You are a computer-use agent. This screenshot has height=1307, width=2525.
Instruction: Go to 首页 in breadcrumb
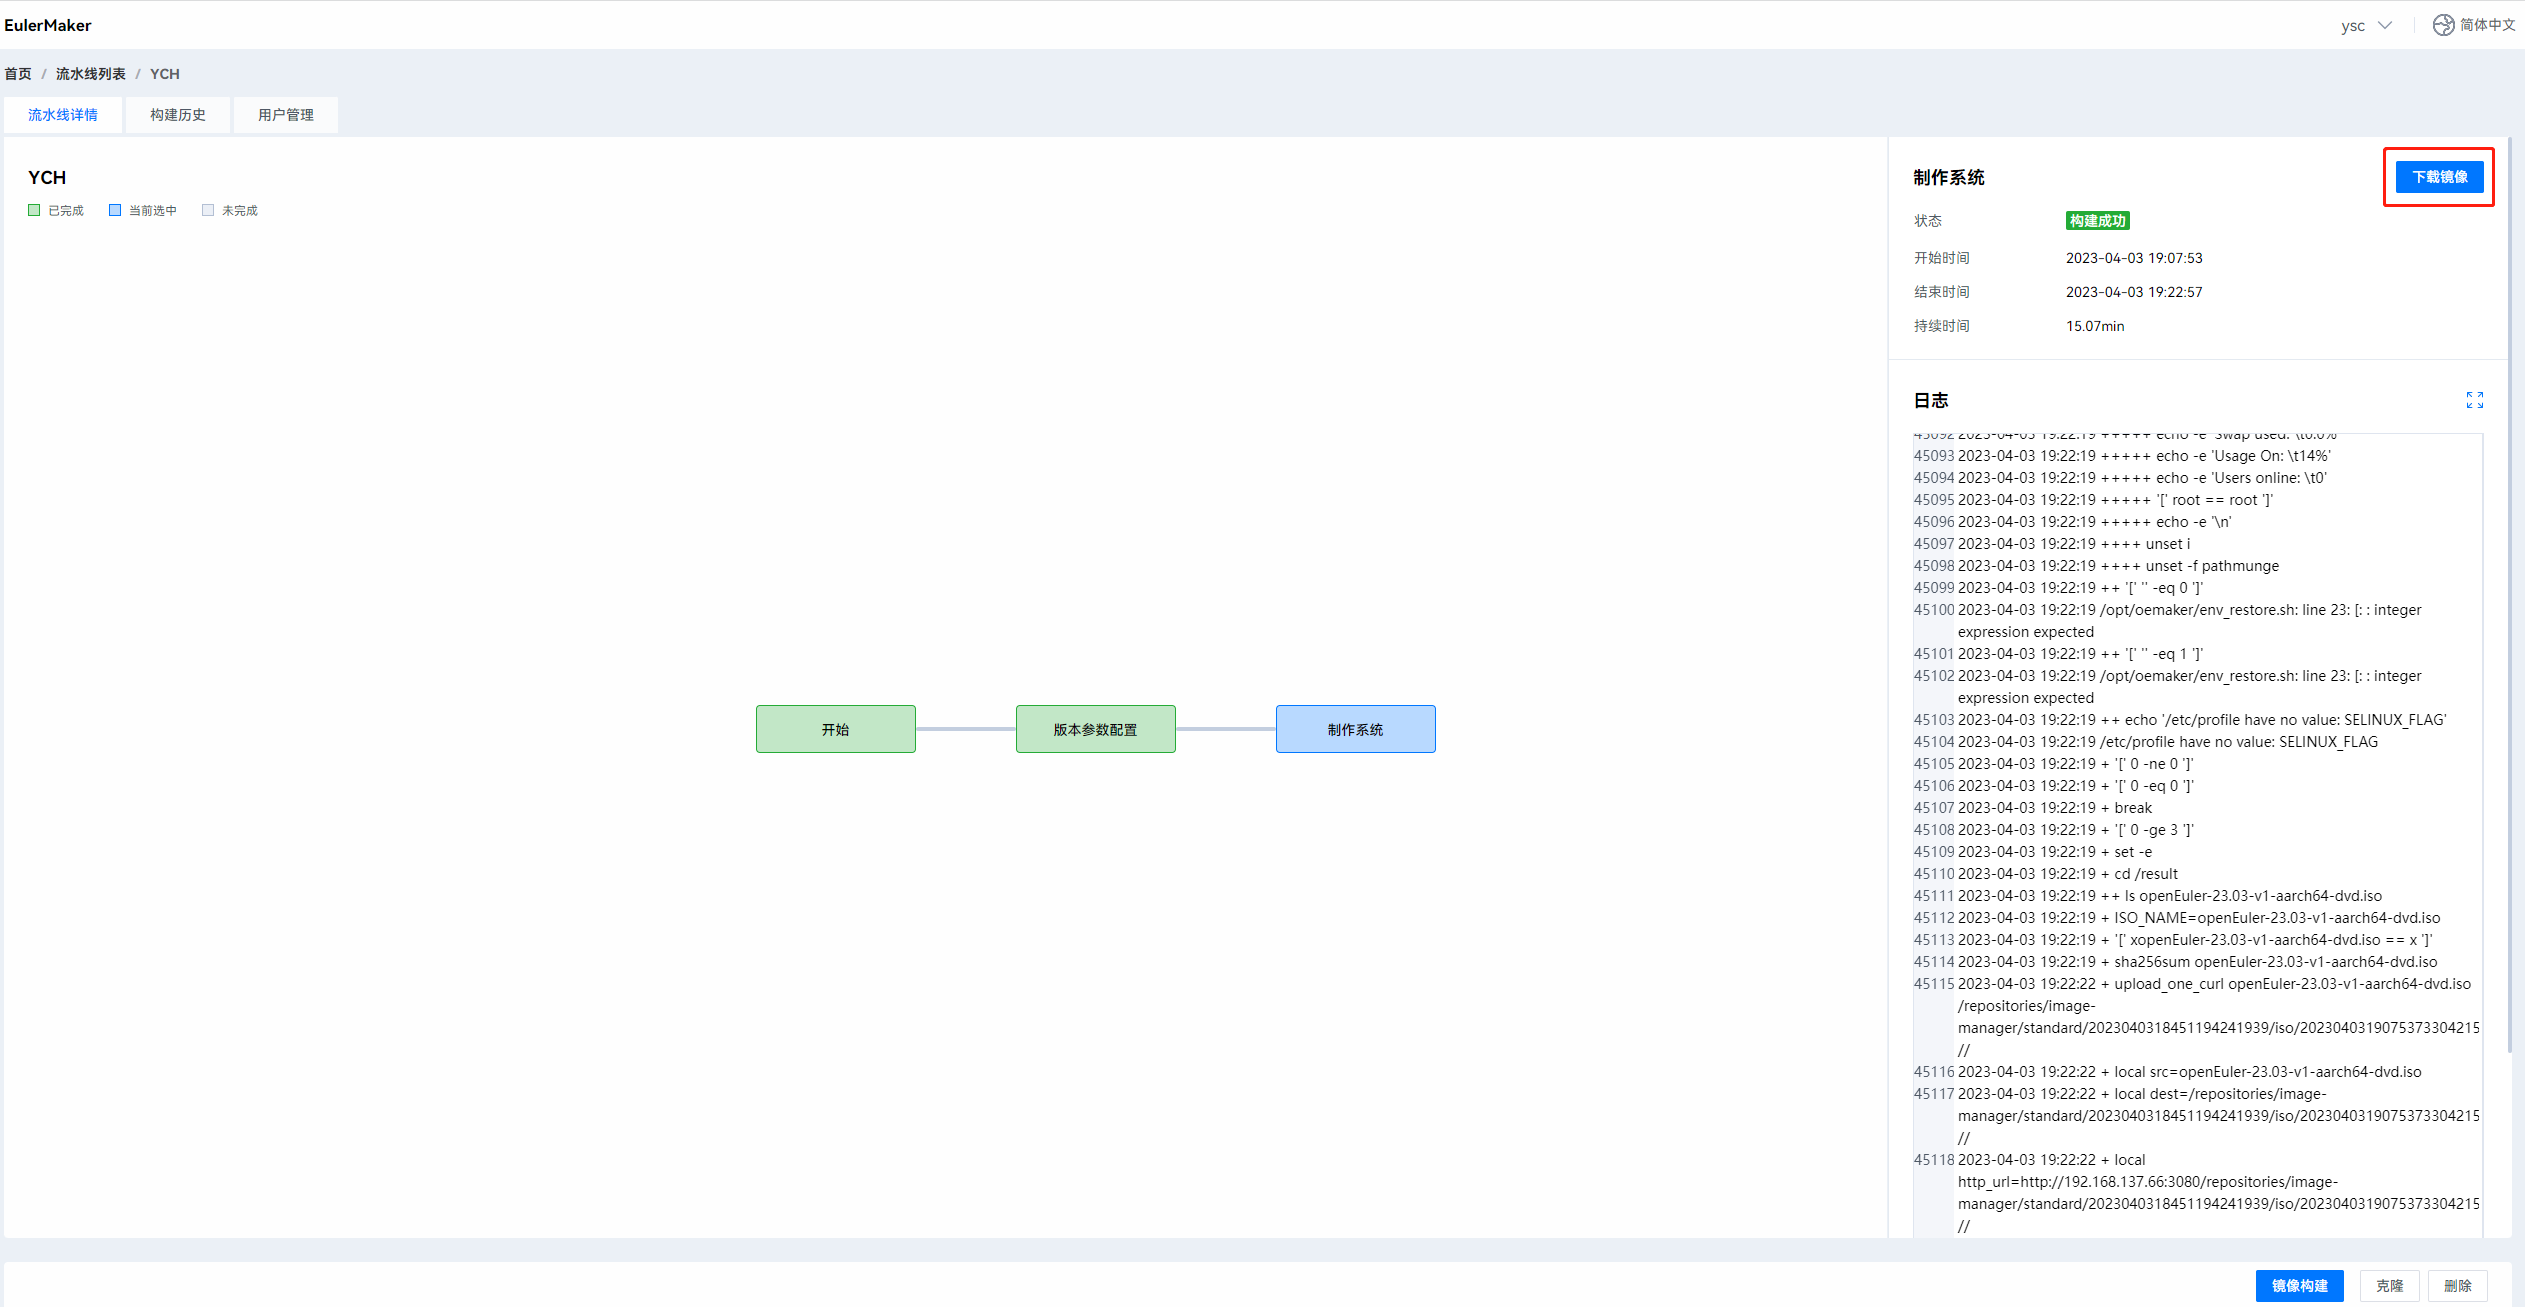coord(18,74)
